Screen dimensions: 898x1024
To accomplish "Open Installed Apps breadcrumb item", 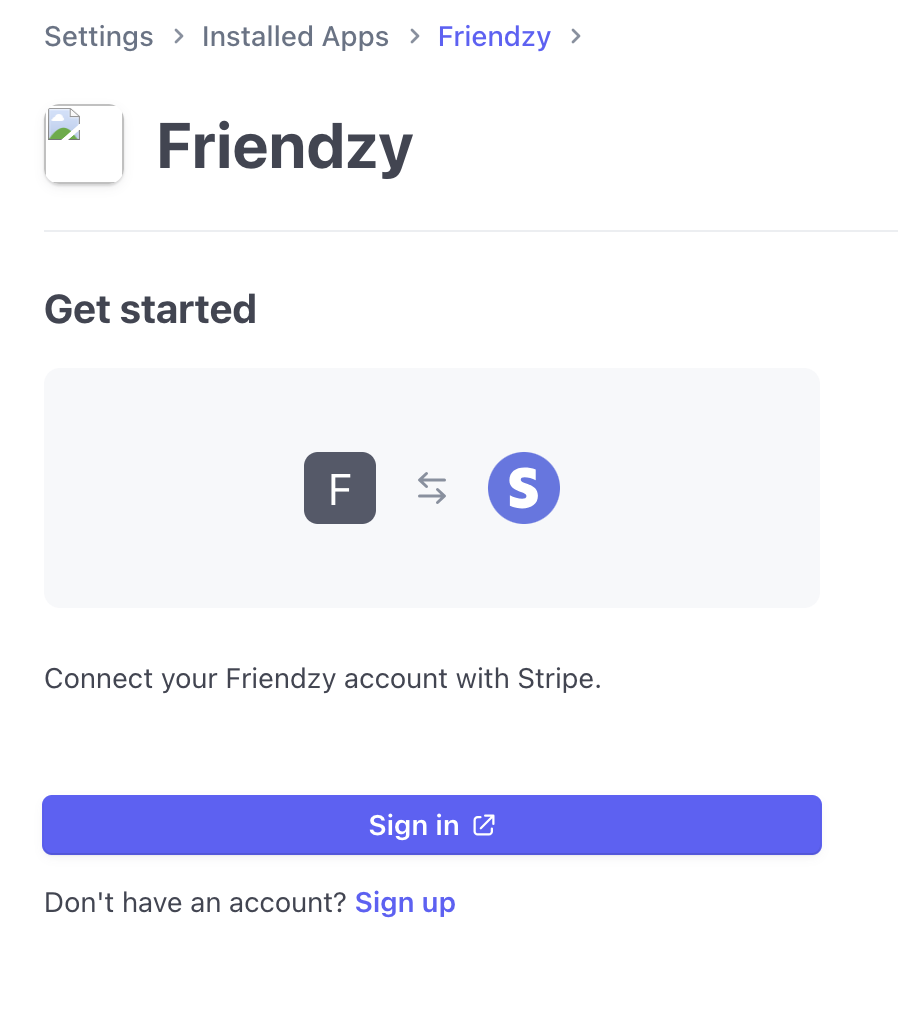I will click(295, 37).
